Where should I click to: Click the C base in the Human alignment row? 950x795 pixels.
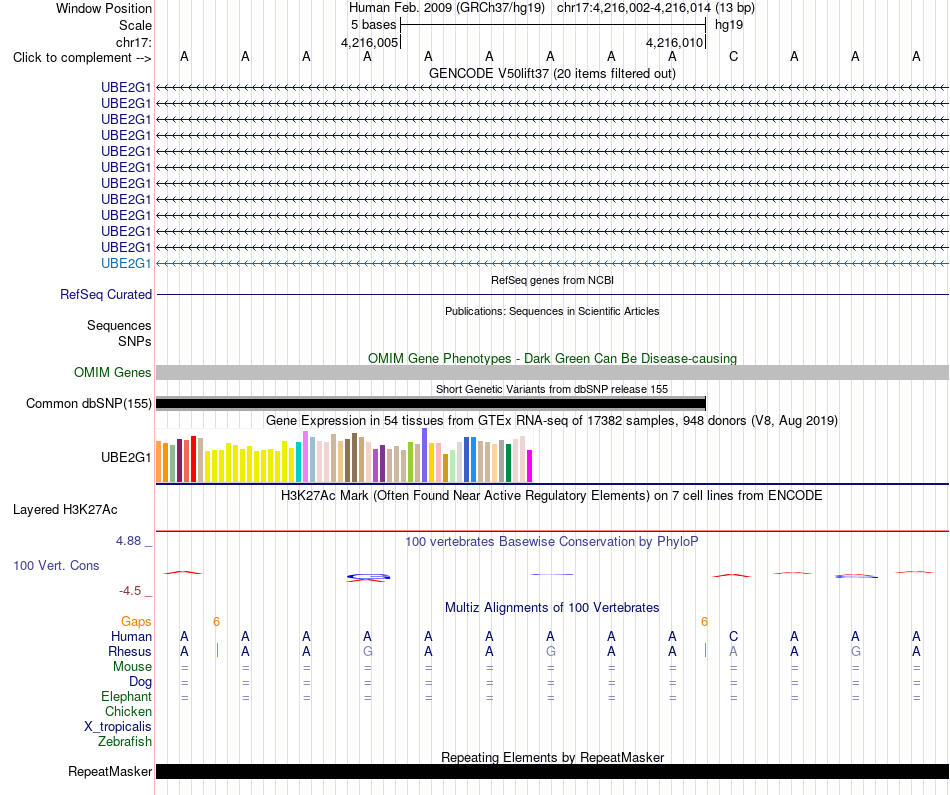coord(733,636)
